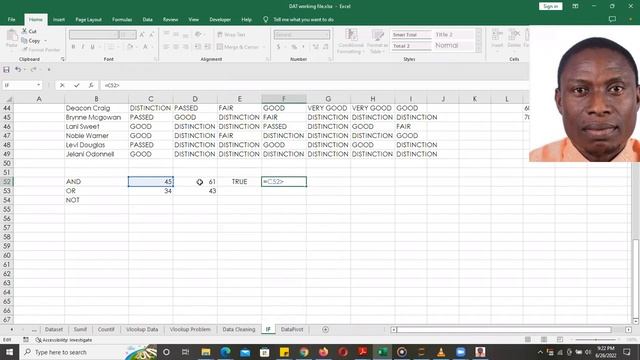
Task: Select the cell containing TRUE
Action: coord(239,182)
